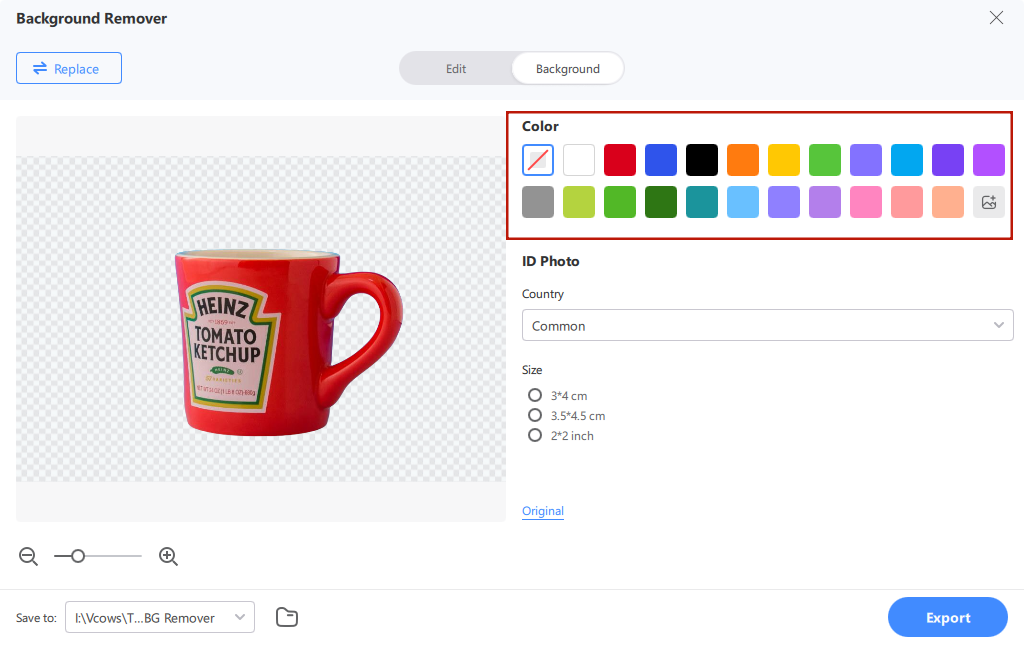Viewport: 1024px width, 645px height.
Task: Click the zoom slider handle
Action: [x=78, y=556]
